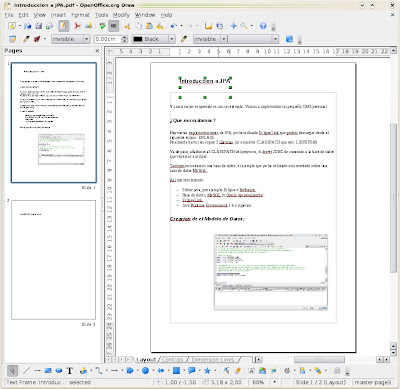Open the Area Style 'Invisible' dropdown
The height and width of the screenshot is (389, 400).
(x=210, y=39)
